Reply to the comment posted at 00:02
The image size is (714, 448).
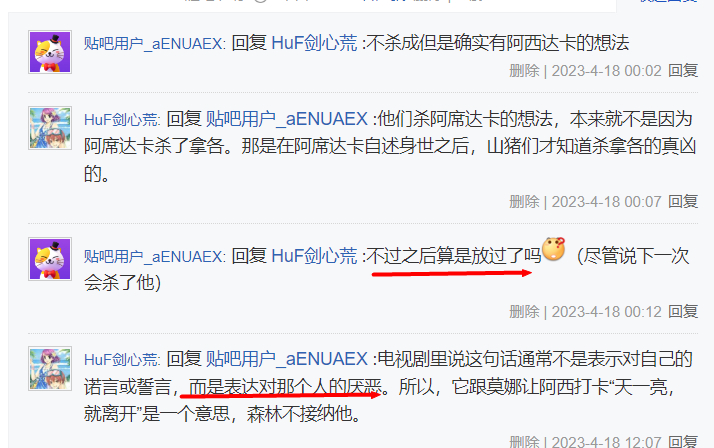[x=683, y=71]
